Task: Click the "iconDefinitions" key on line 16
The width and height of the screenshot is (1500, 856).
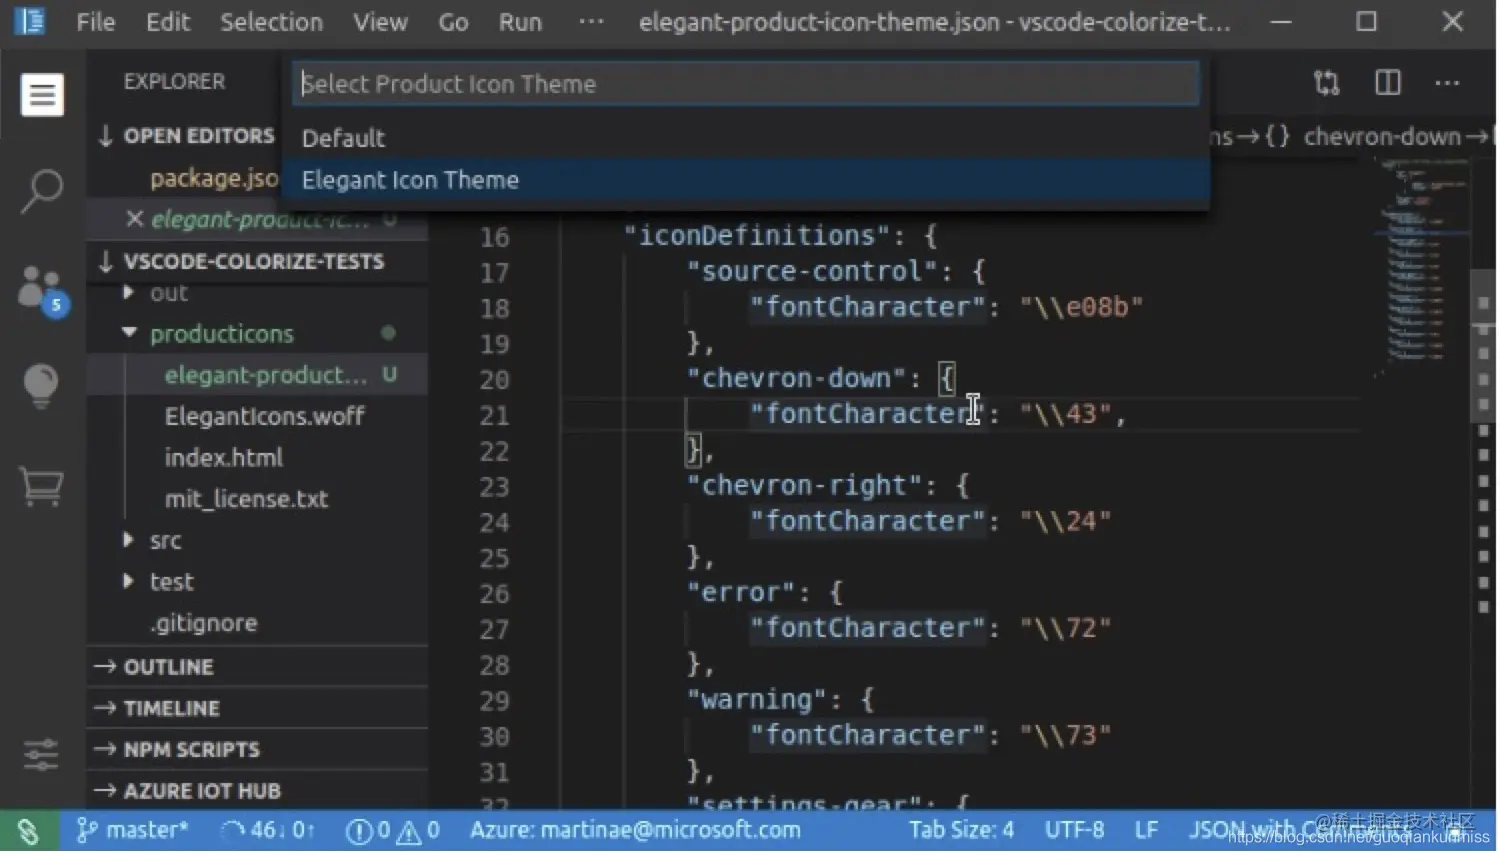Action: pyautogui.click(x=757, y=236)
